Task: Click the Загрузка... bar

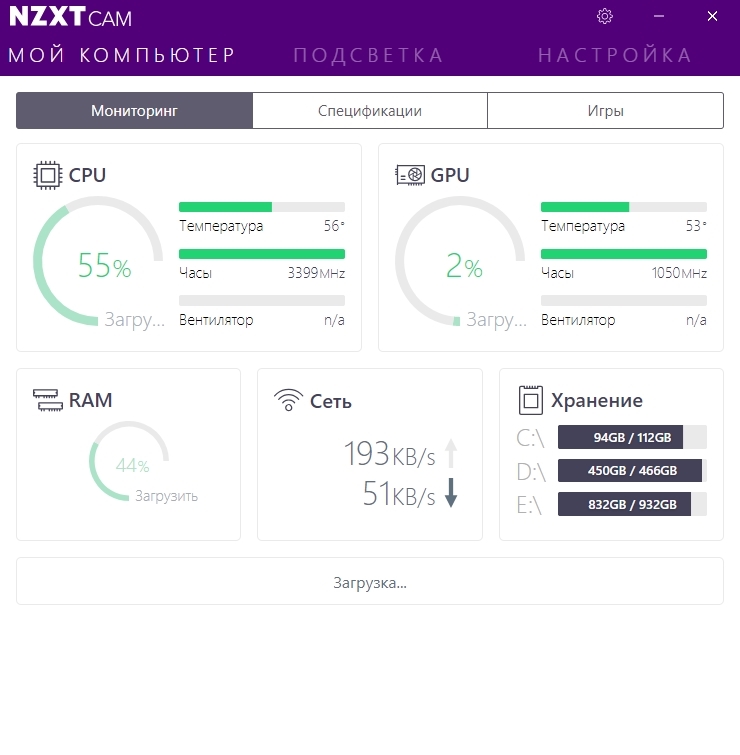Action: [x=369, y=582]
